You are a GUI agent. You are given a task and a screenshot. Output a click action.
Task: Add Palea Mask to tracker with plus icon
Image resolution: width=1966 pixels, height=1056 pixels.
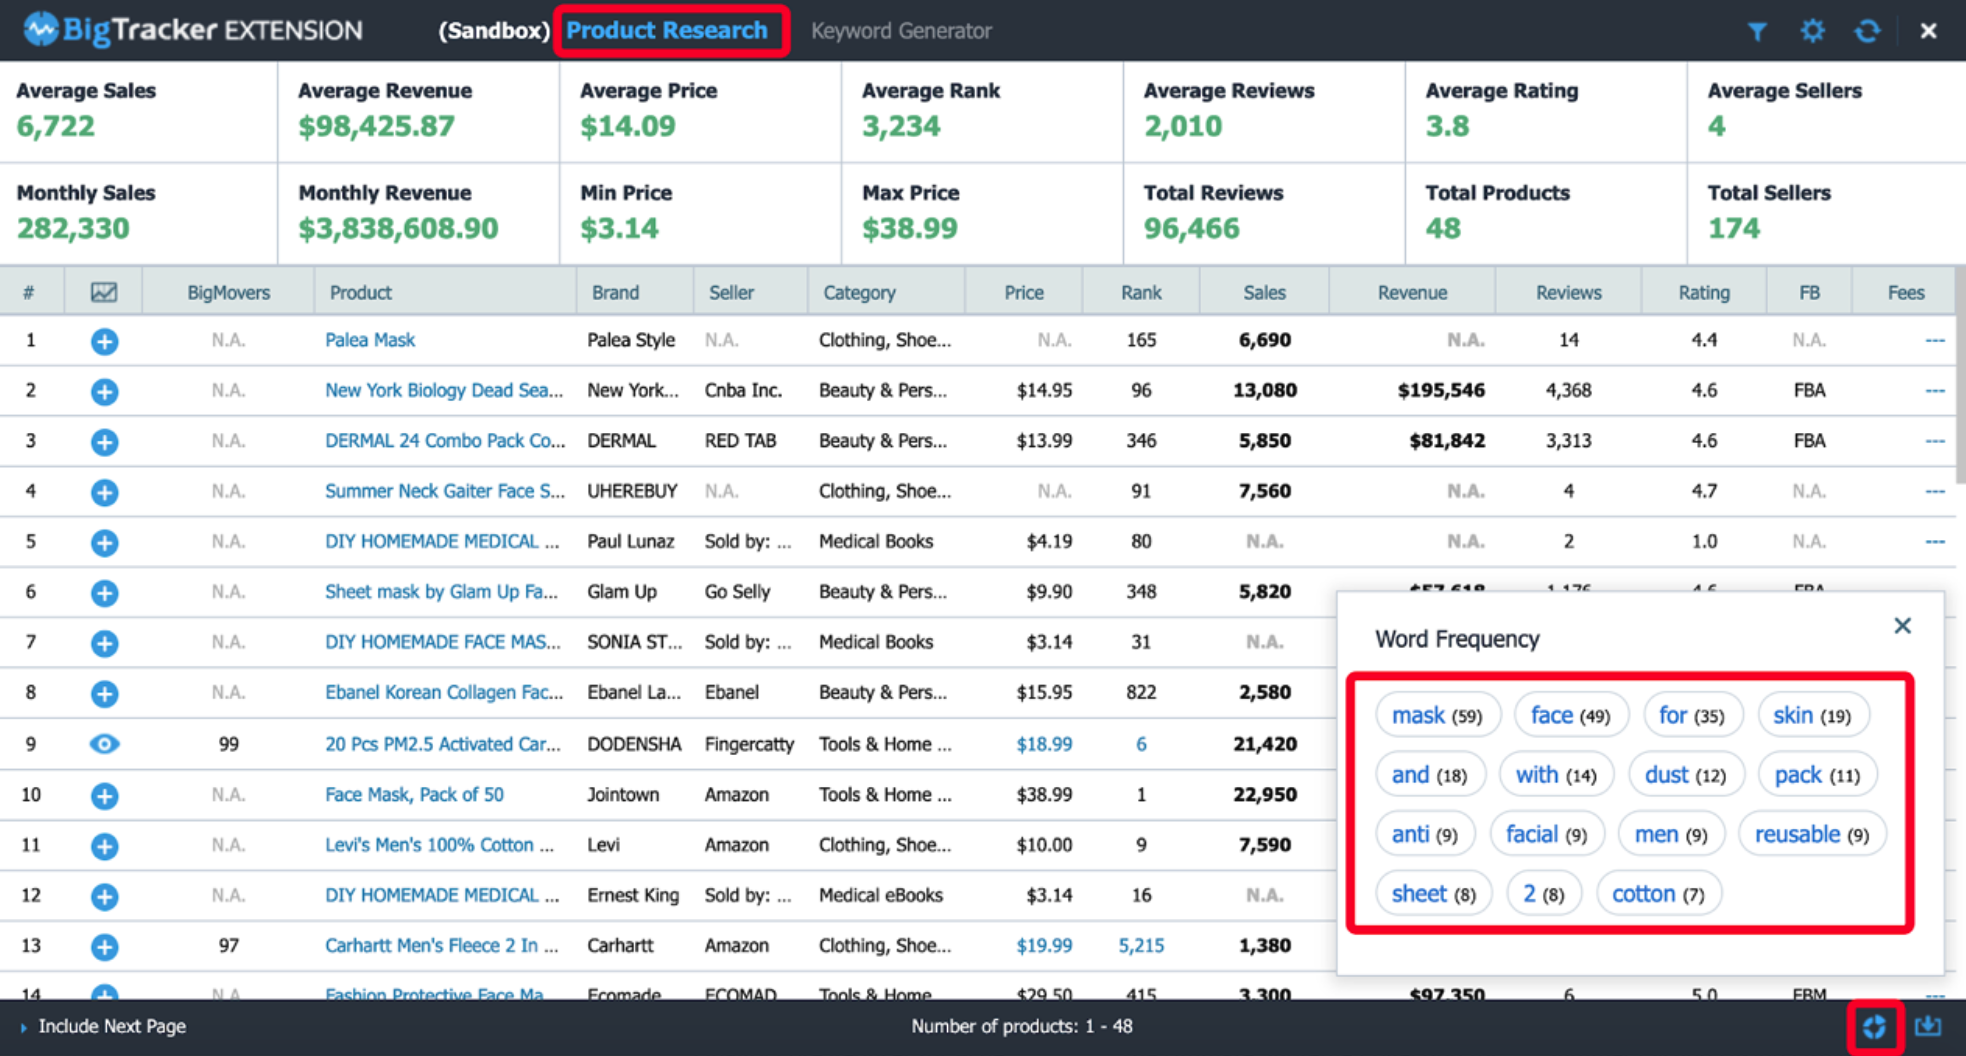[104, 341]
